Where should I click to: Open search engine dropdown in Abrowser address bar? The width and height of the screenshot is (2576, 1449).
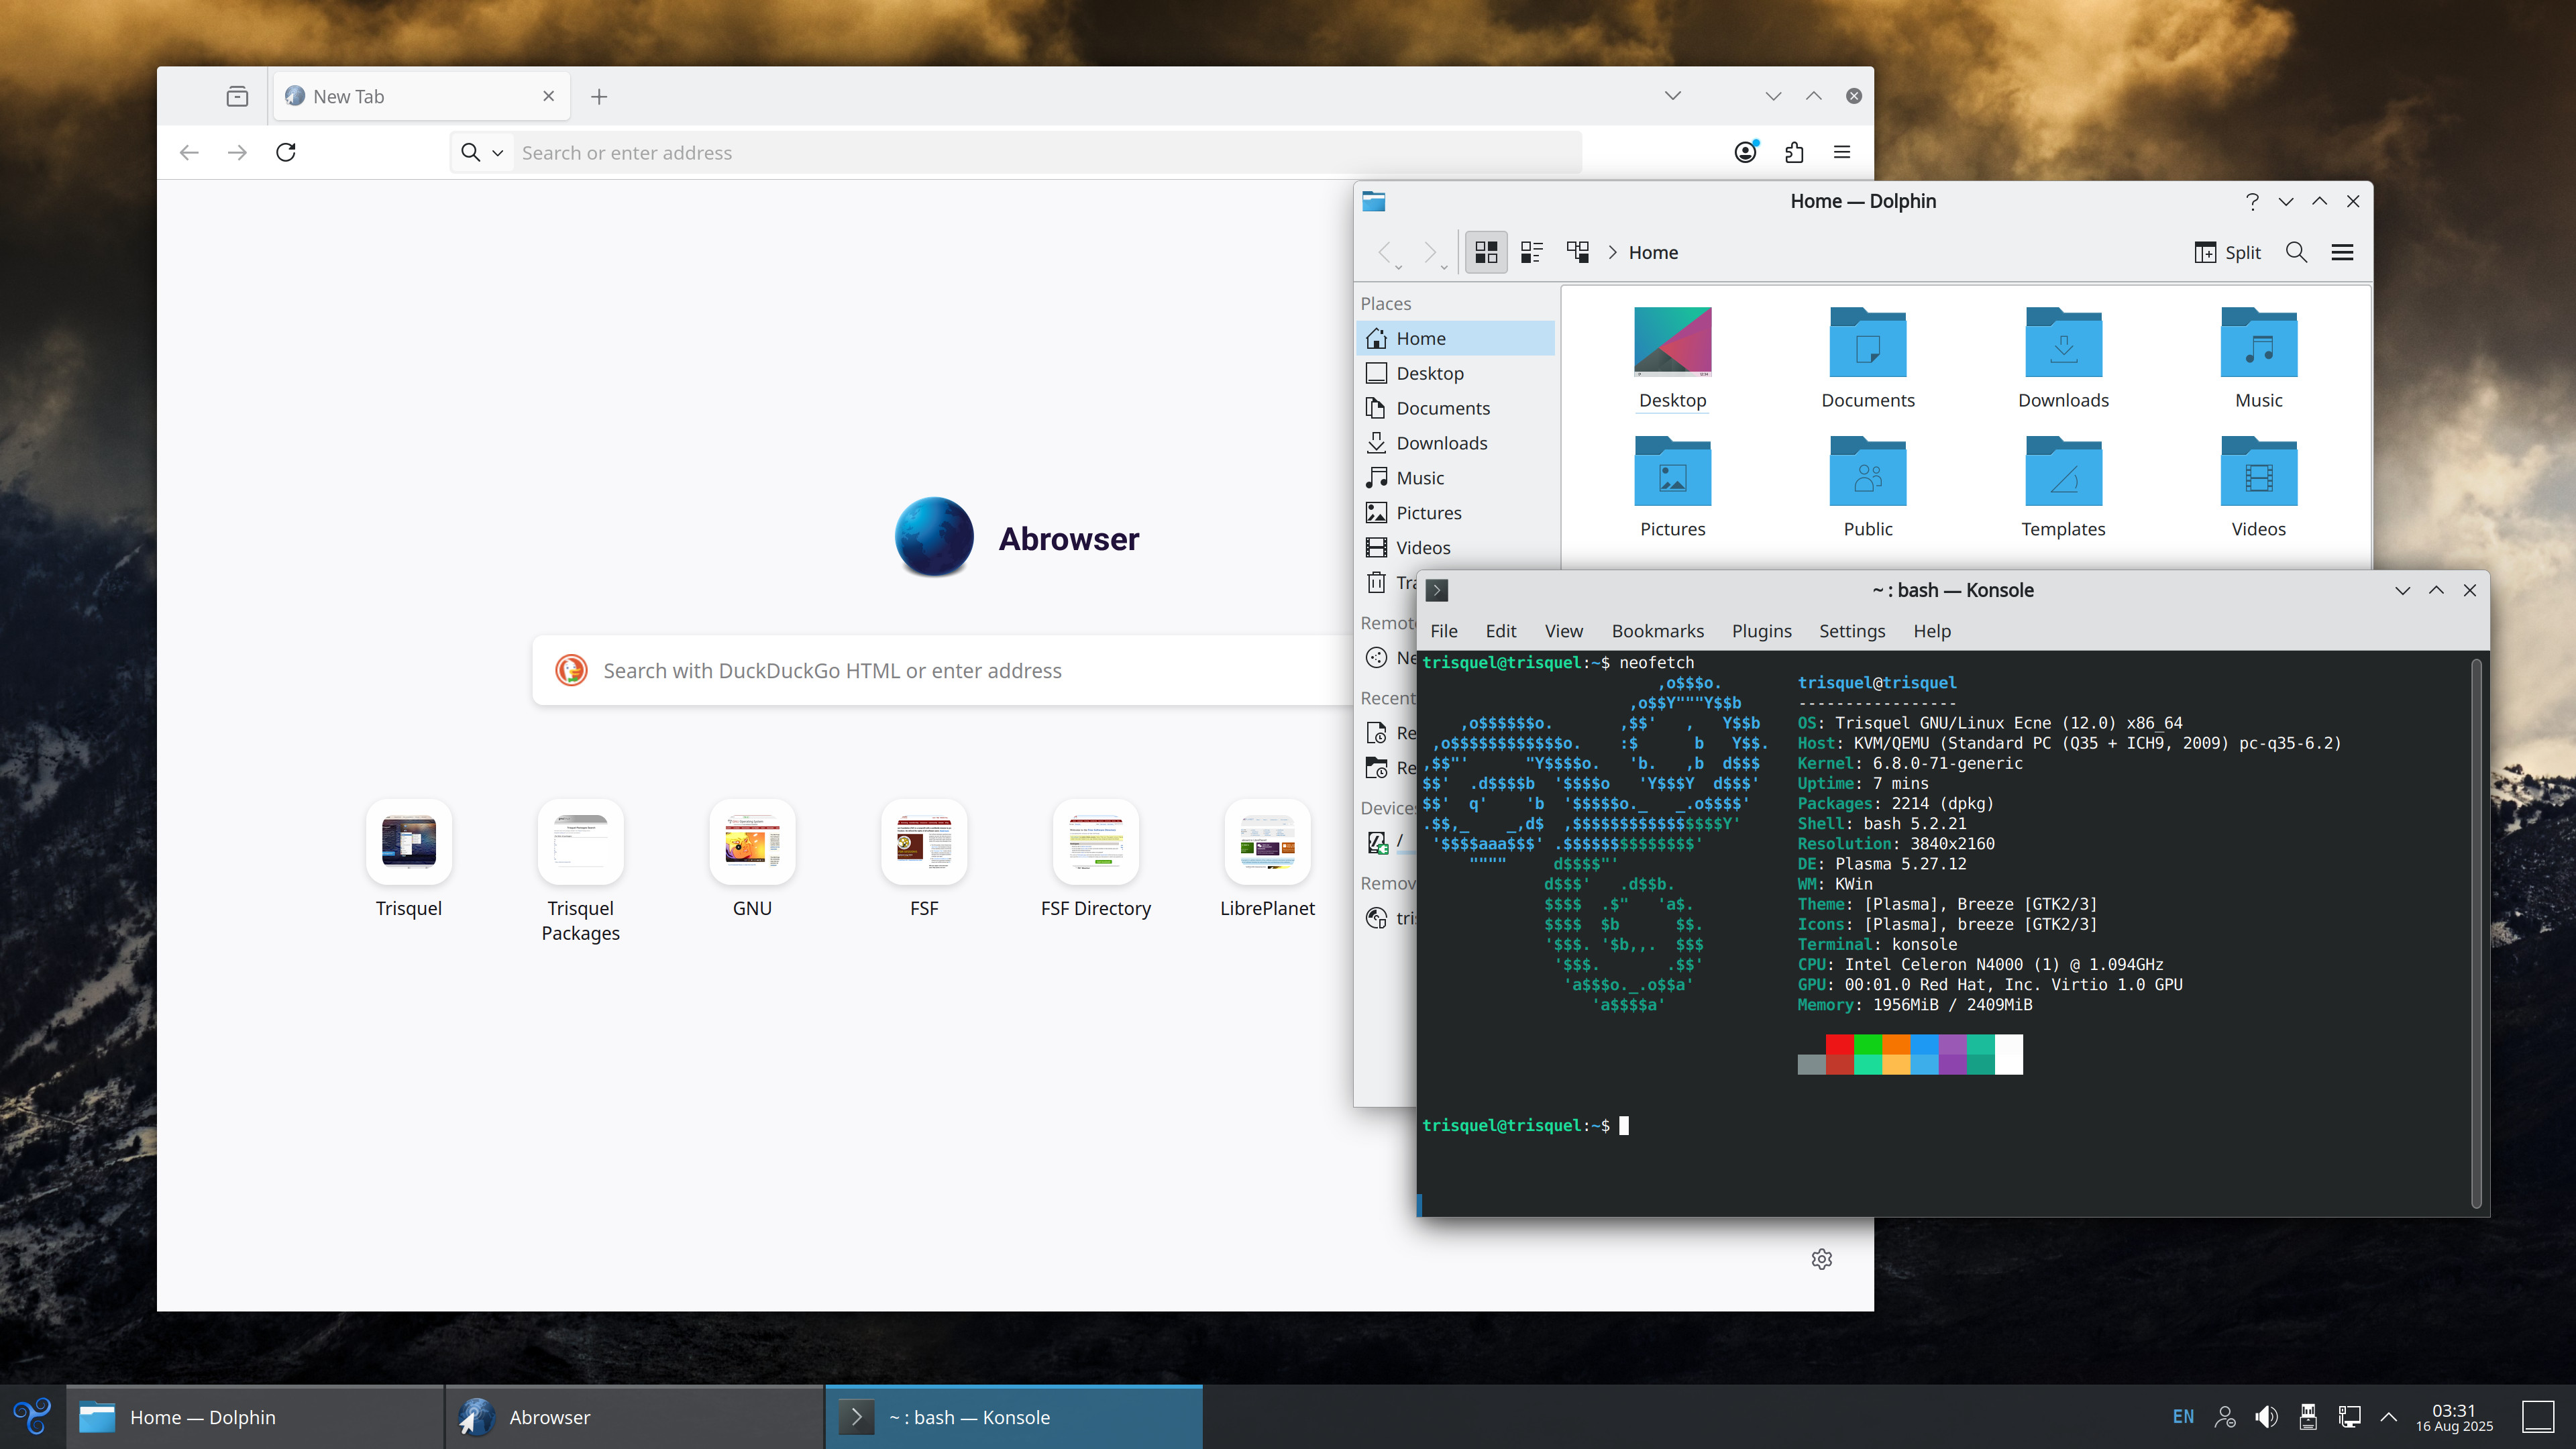click(x=482, y=152)
